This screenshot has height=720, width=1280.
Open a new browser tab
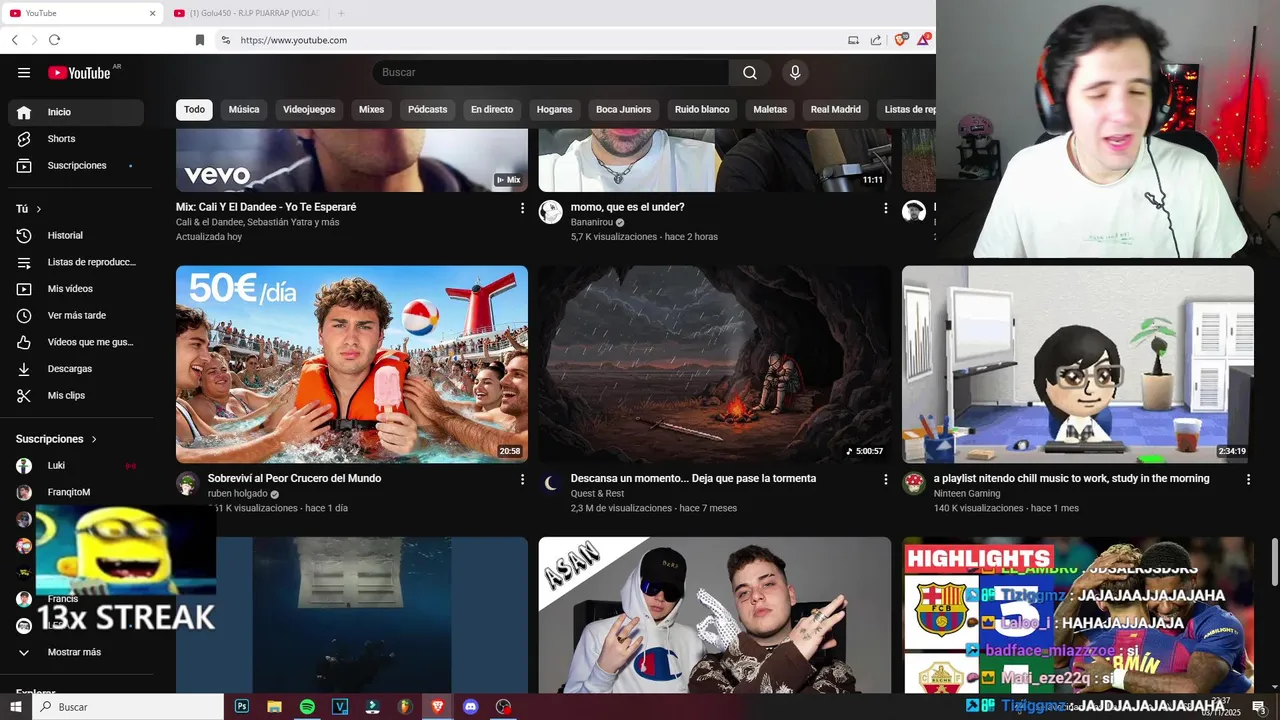[x=341, y=13]
